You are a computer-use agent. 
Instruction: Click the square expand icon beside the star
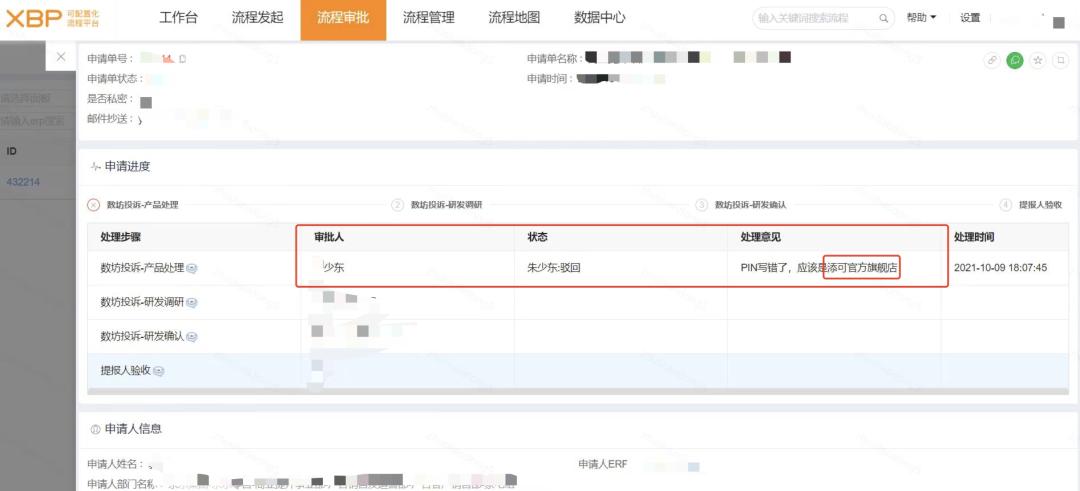click(1060, 60)
